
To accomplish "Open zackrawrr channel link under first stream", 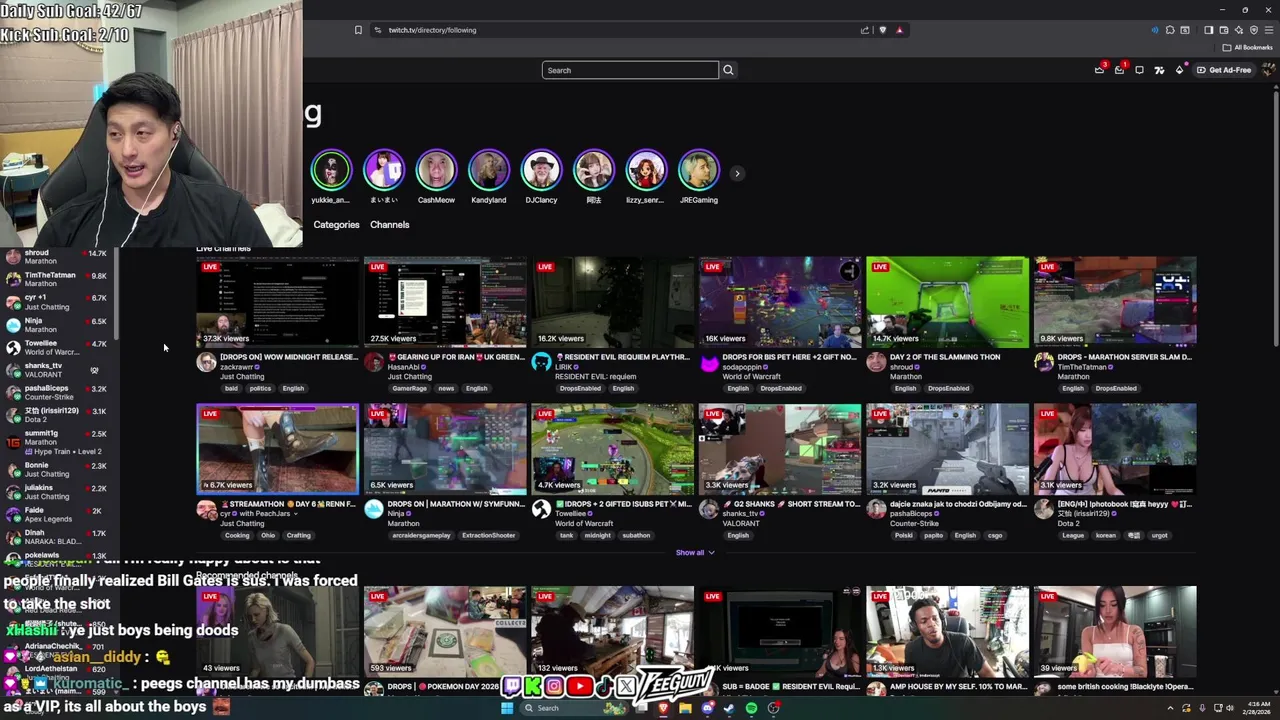I will 236,367.
